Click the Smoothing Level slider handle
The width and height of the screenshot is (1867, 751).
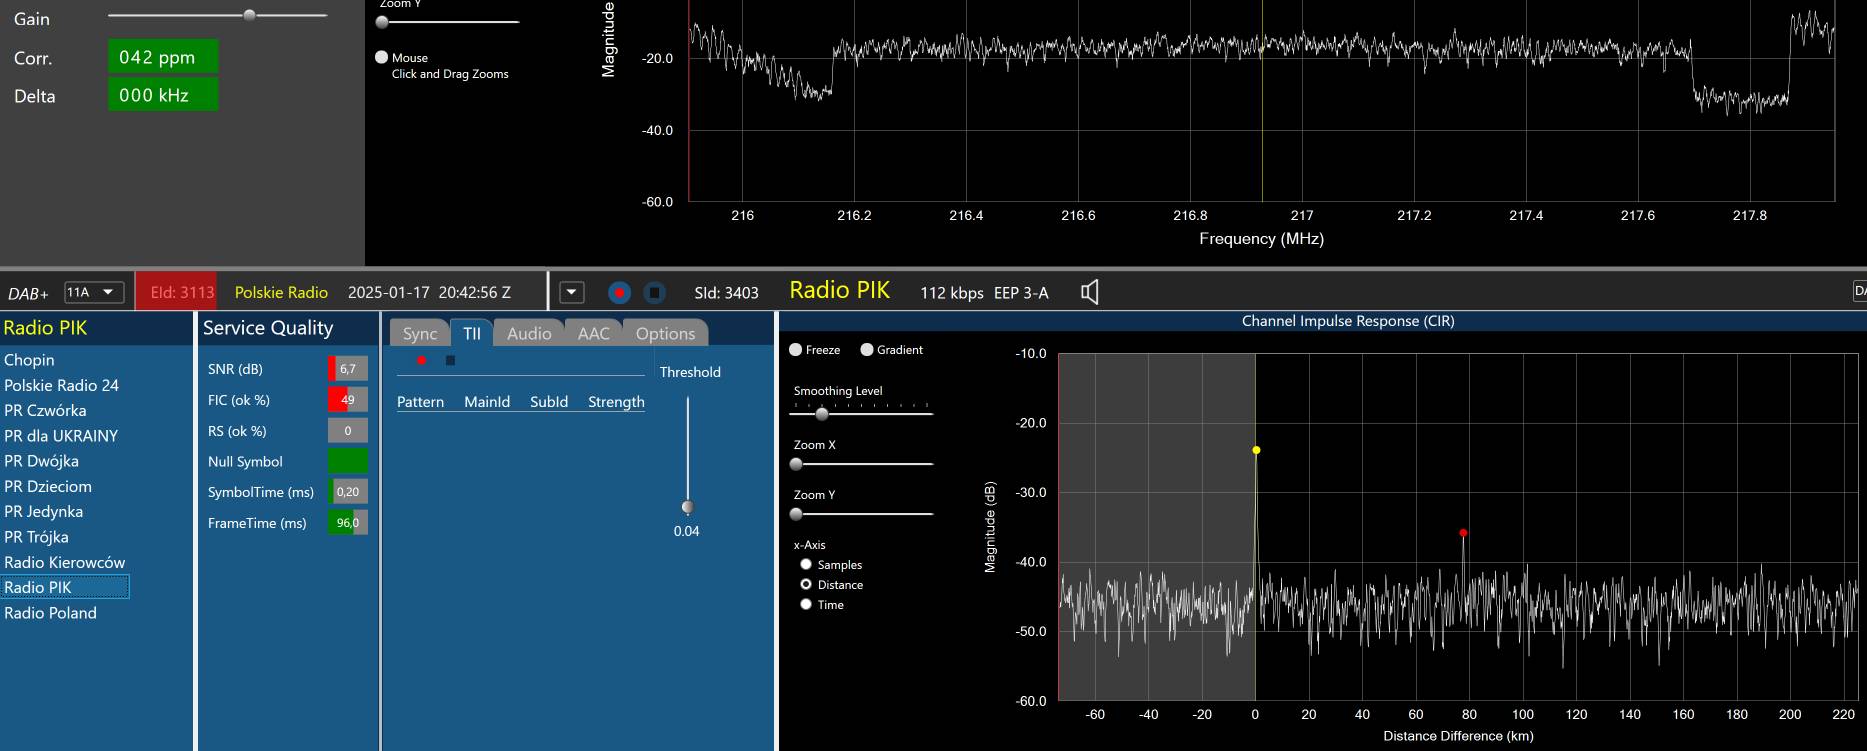[822, 414]
